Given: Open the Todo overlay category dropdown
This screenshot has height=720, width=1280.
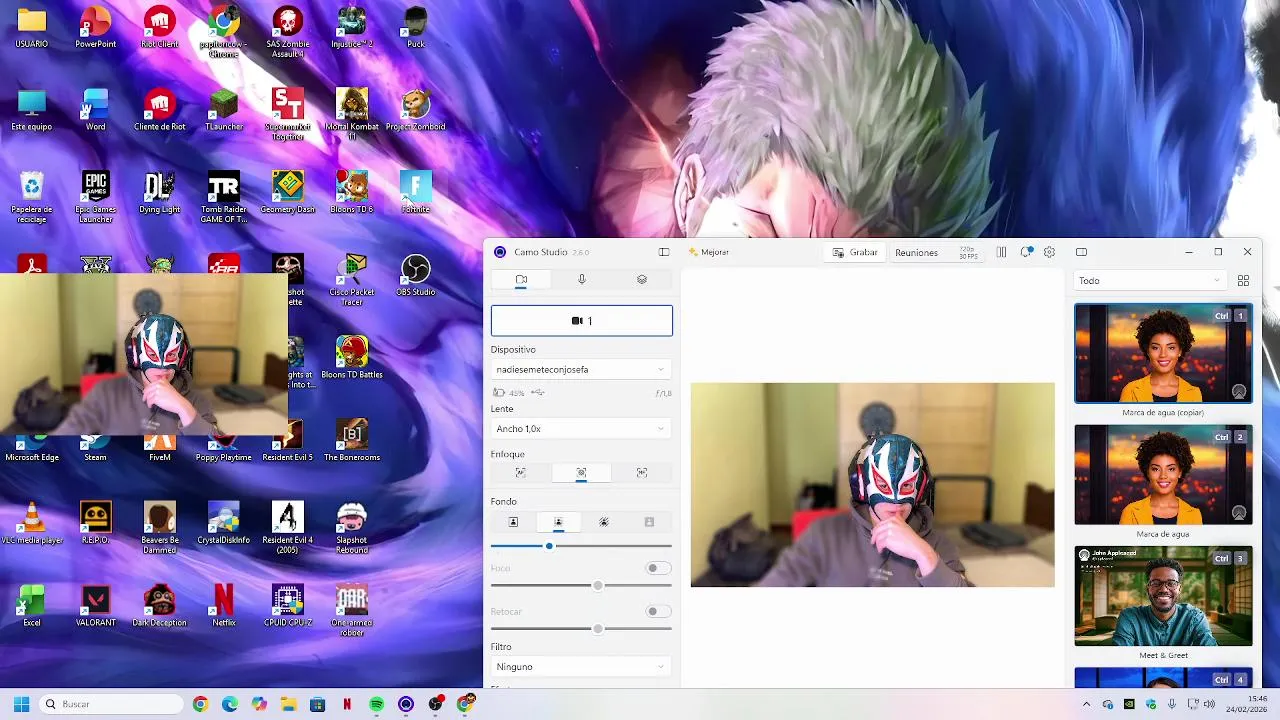Looking at the screenshot, I should point(1149,281).
